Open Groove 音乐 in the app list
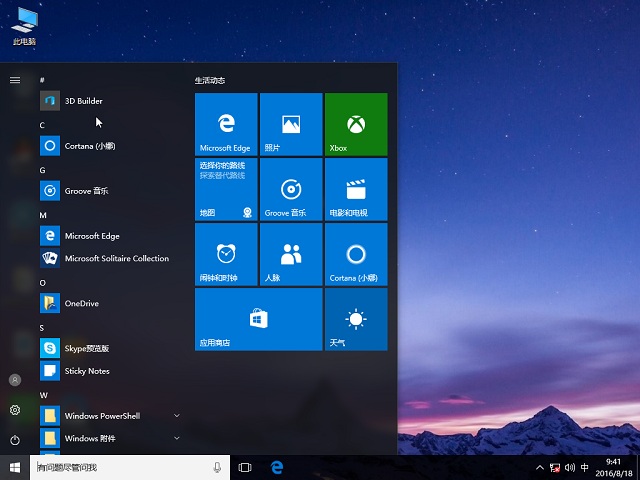 [x=86, y=190]
